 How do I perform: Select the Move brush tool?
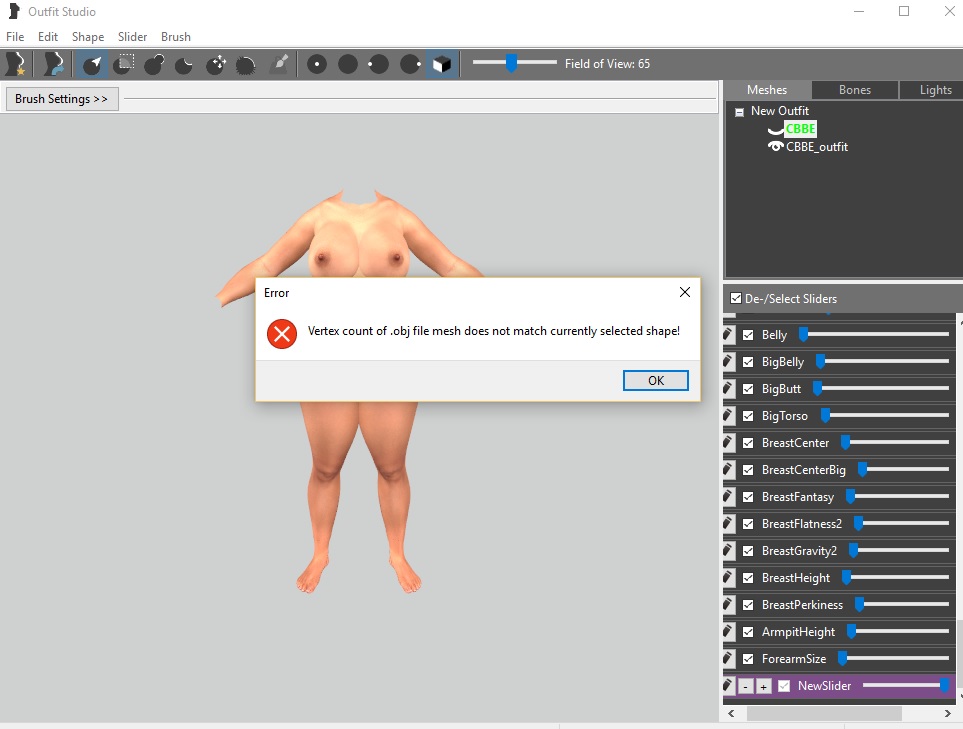tap(216, 64)
